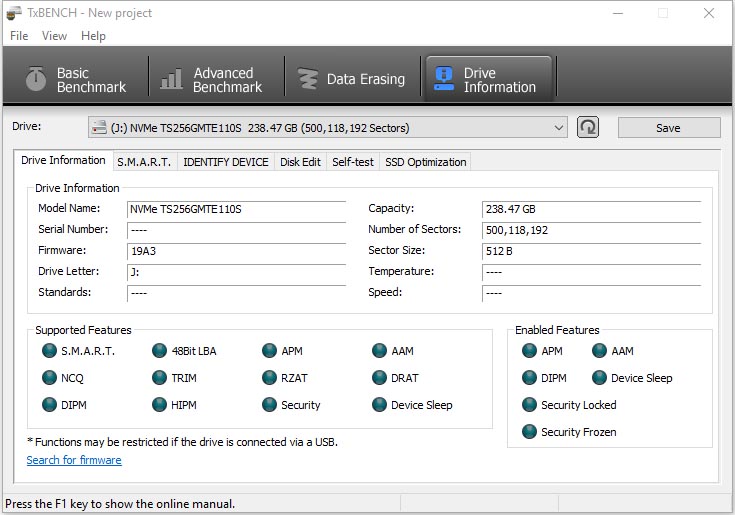The height and width of the screenshot is (515, 735).
Task: Click the Firmware field showing 19A3
Action: (237, 251)
